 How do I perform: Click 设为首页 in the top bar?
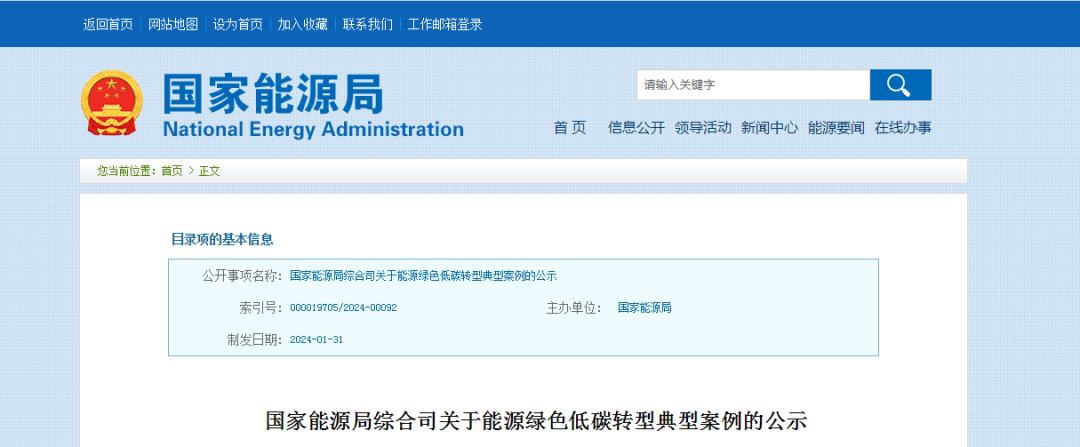238,24
